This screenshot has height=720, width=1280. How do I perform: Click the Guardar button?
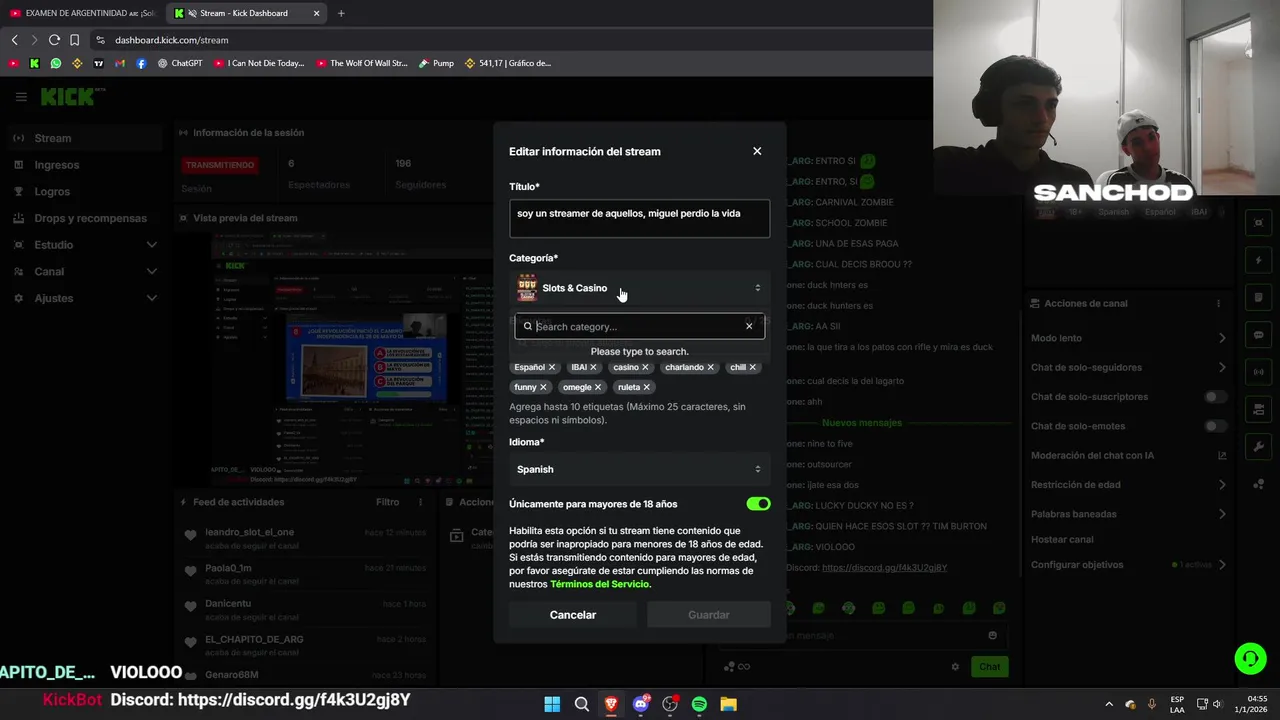coord(709,615)
